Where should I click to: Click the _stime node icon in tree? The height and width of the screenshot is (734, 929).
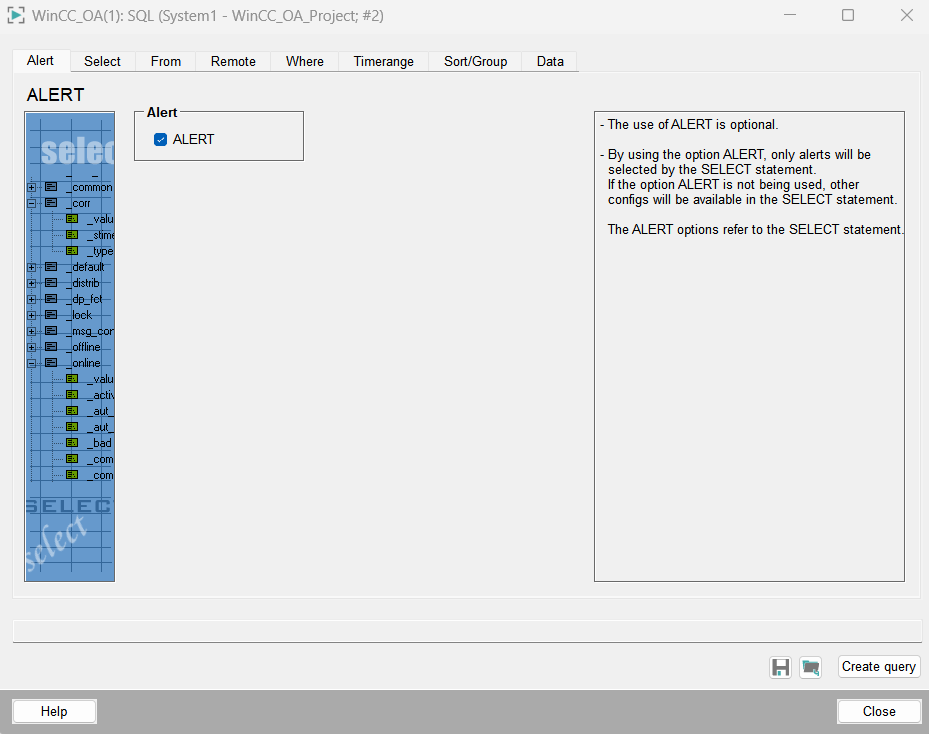pyautogui.click(x=72, y=235)
